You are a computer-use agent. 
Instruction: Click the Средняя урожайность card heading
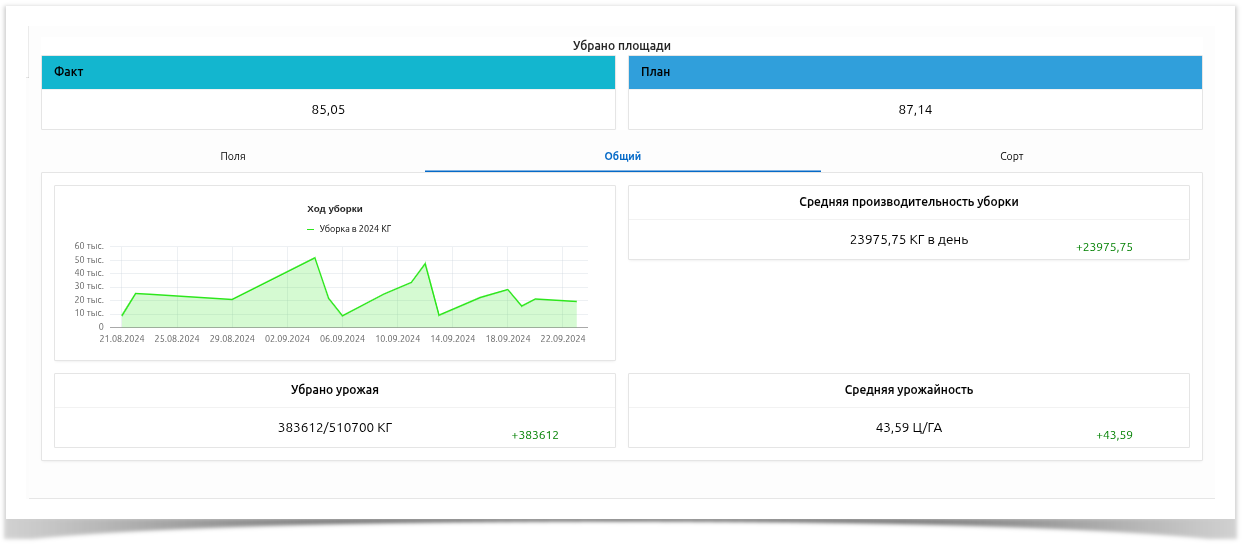coord(908,390)
